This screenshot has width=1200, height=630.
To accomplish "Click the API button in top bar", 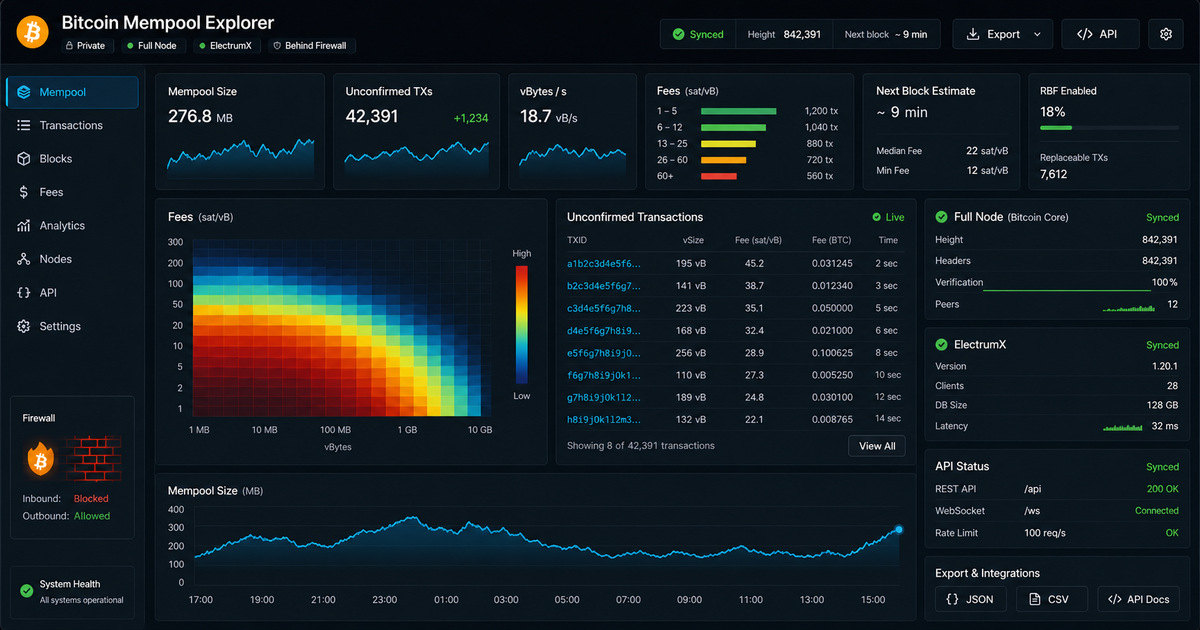I will [1100, 34].
